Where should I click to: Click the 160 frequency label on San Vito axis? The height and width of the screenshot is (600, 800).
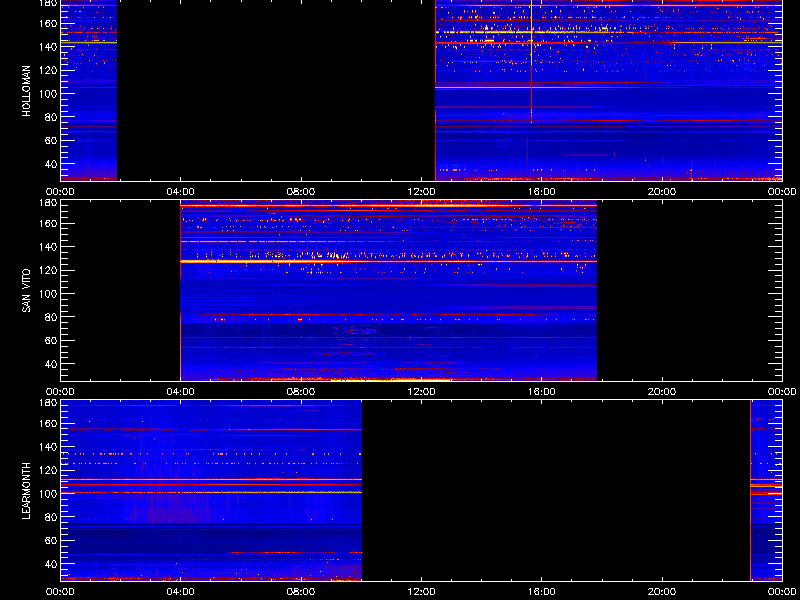pos(47,223)
